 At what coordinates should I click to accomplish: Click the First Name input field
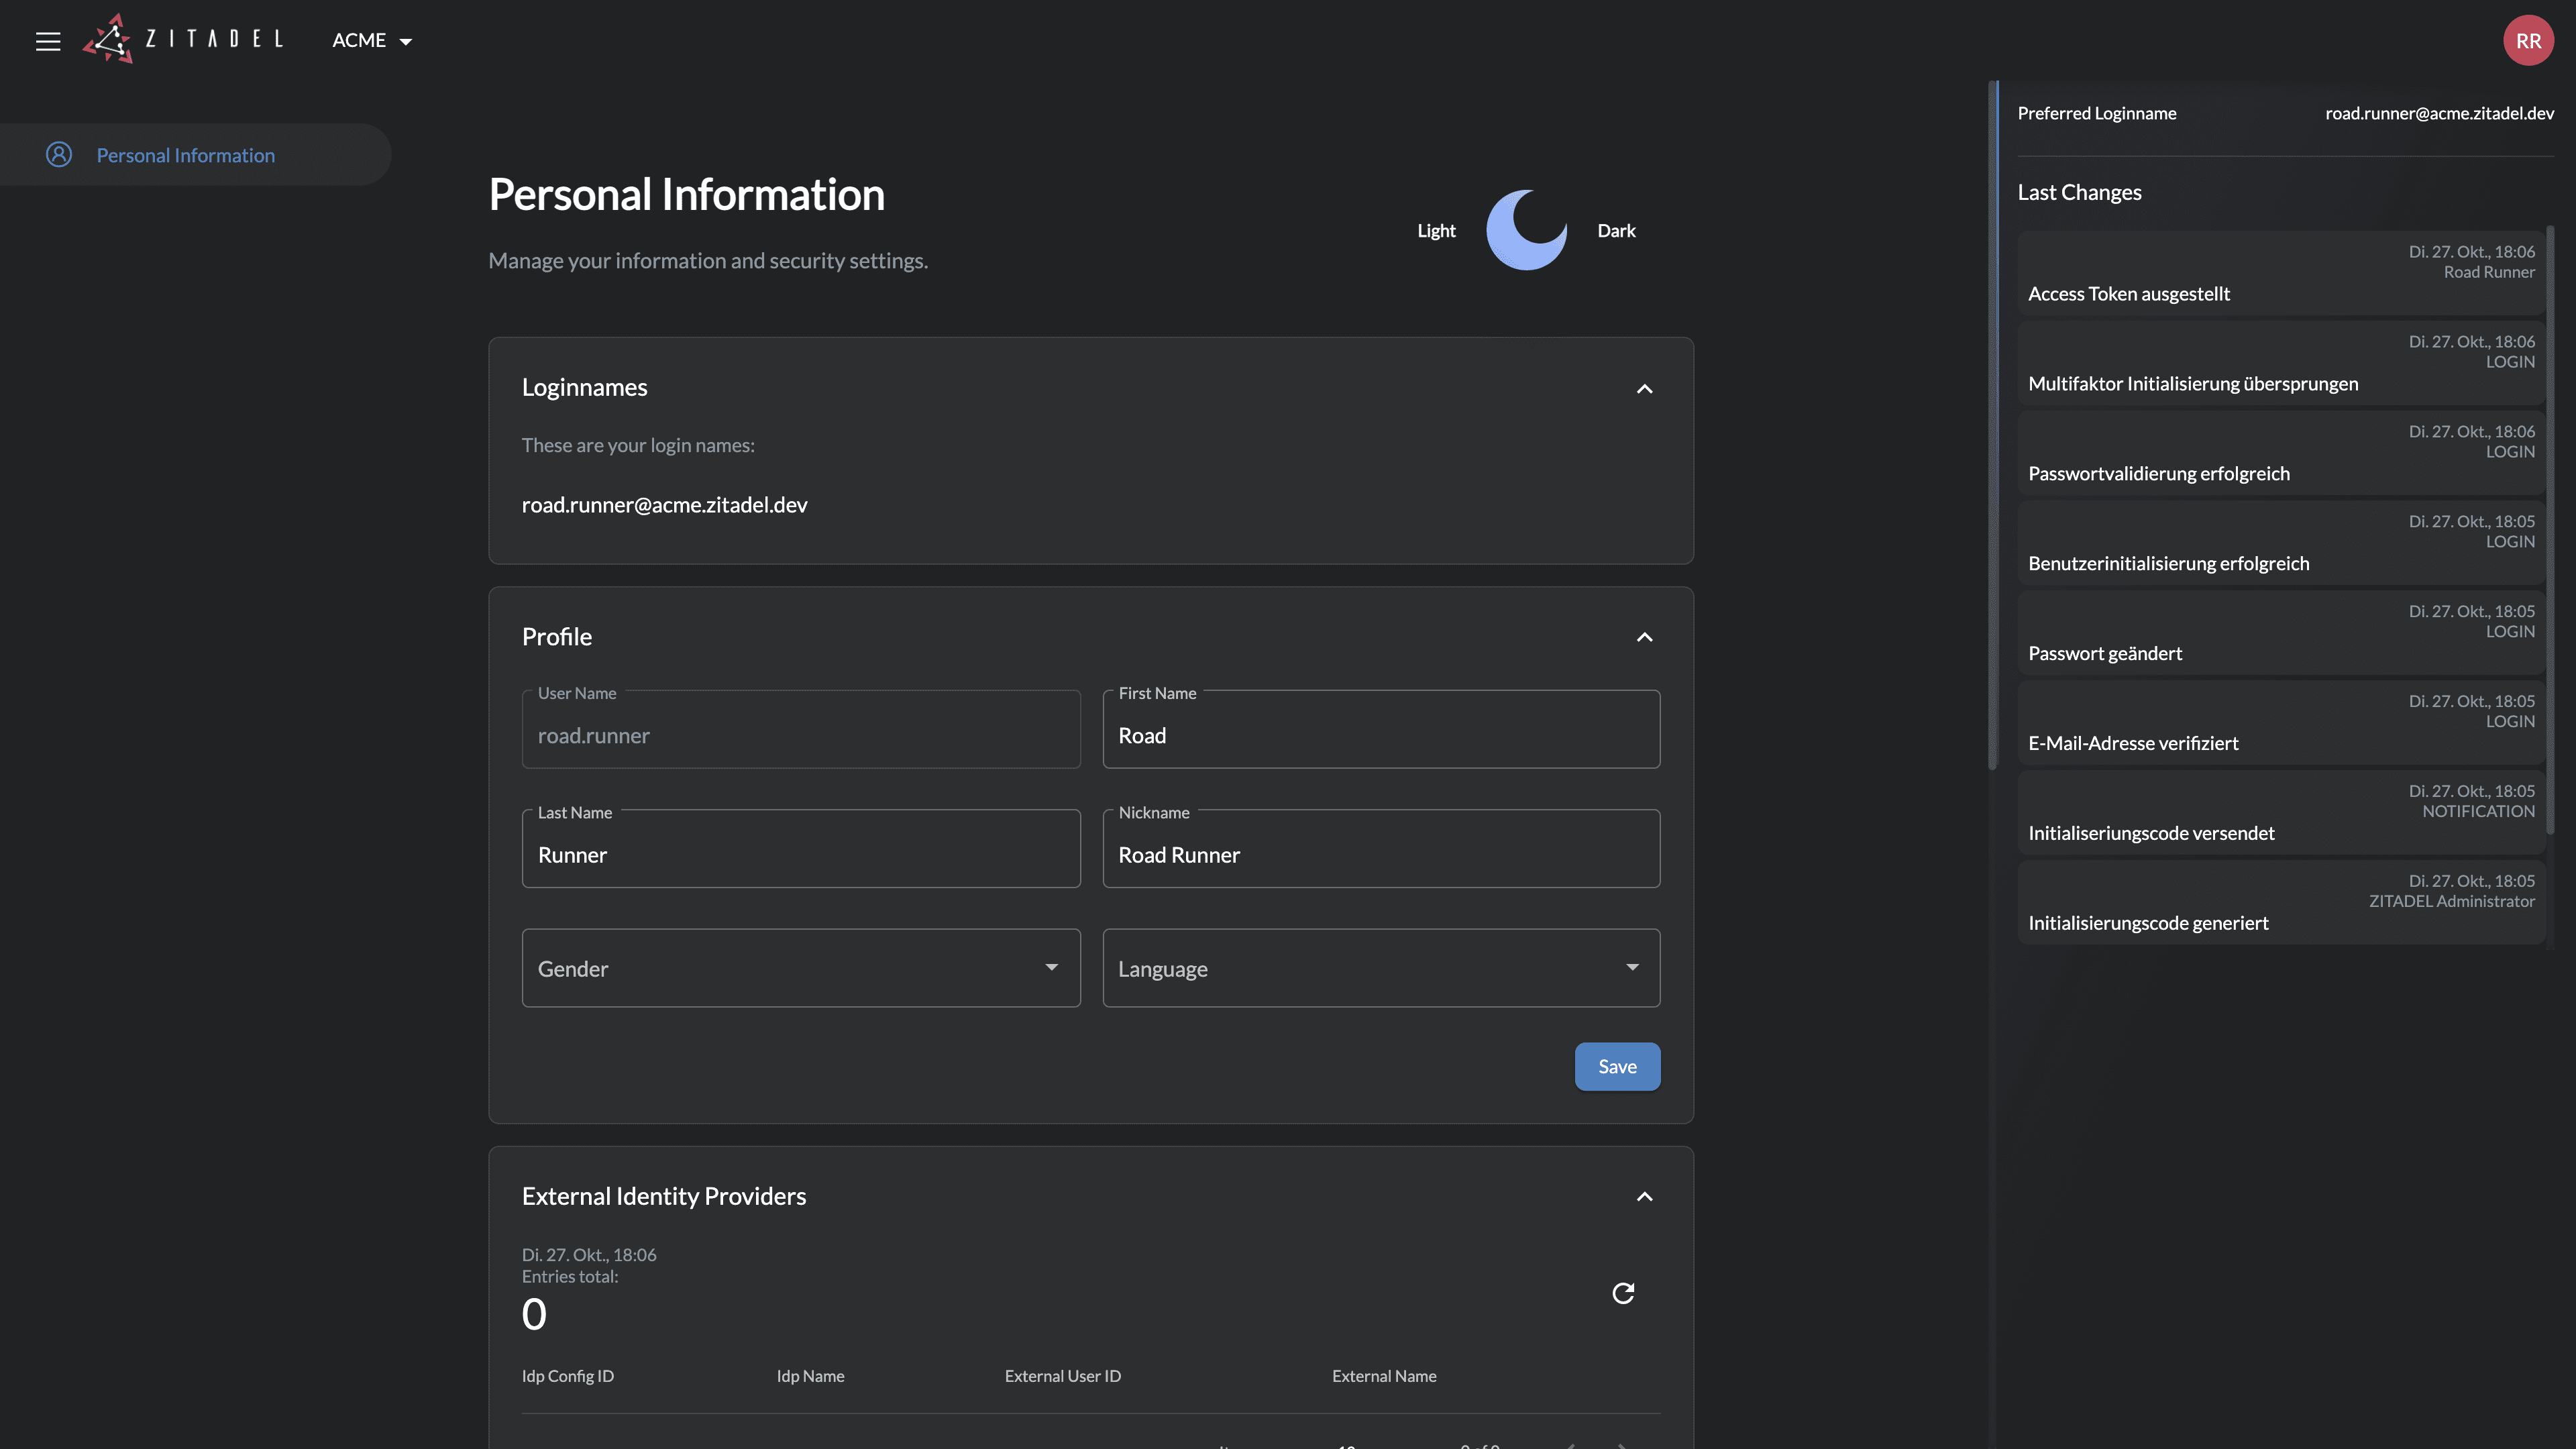(1380, 735)
